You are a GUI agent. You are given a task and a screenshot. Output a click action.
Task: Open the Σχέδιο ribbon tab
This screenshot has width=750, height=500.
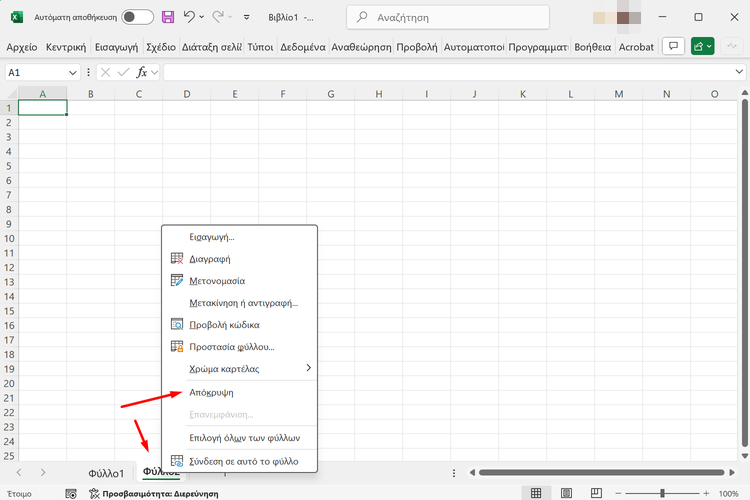pyautogui.click(x=161, y=47)
